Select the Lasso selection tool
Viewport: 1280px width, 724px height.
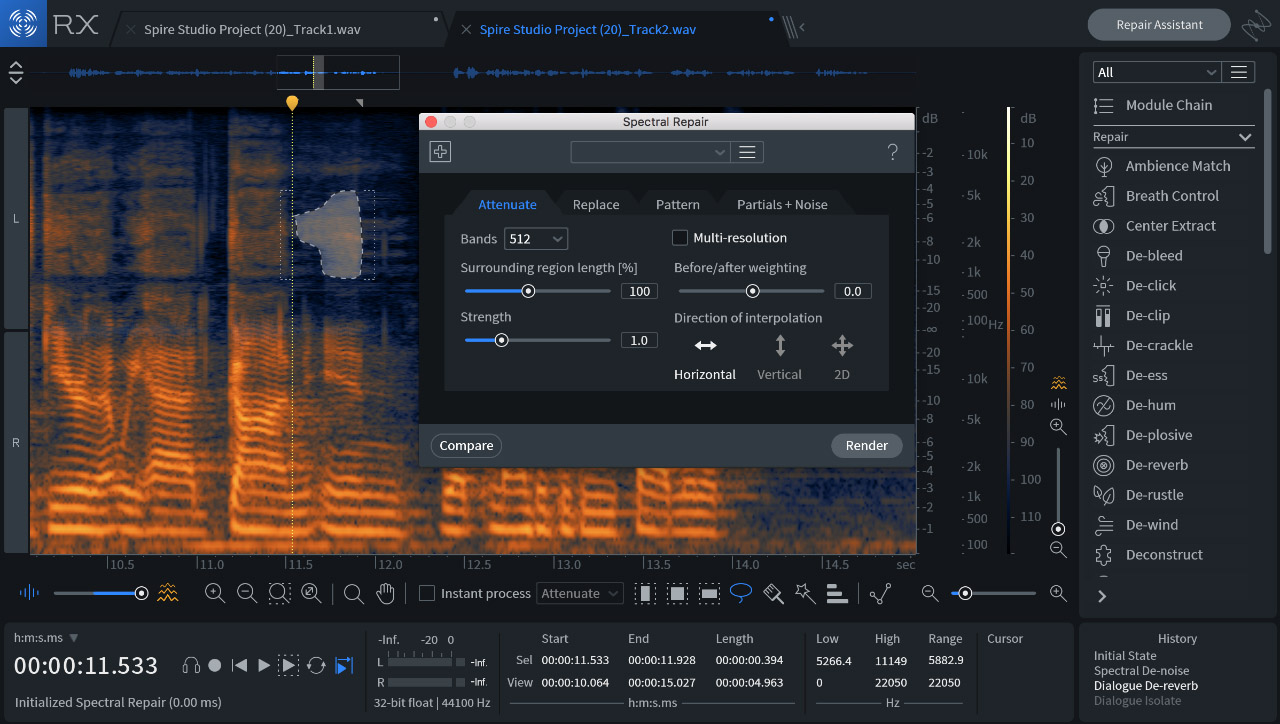pos(741,593)
